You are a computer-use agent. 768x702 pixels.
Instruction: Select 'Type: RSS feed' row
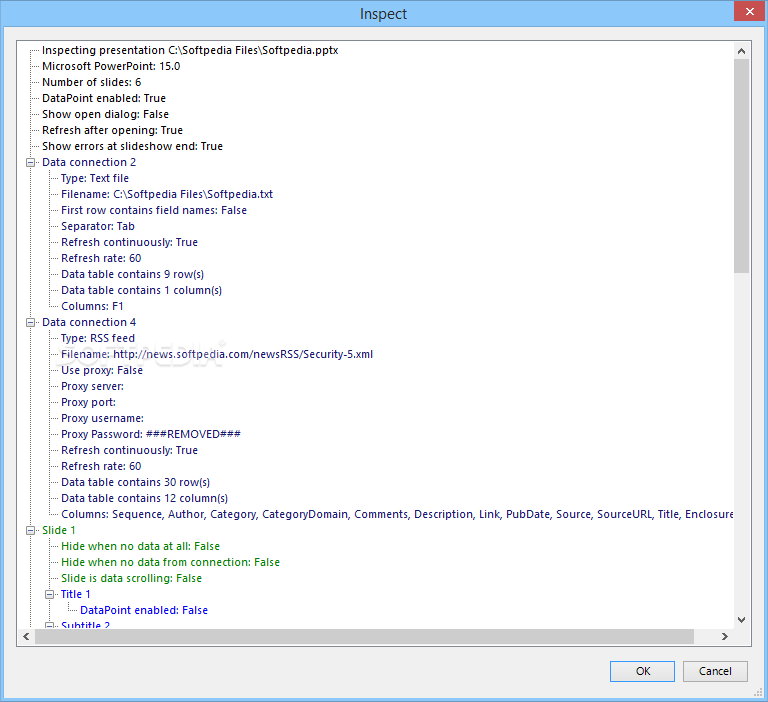pos(98,339)
